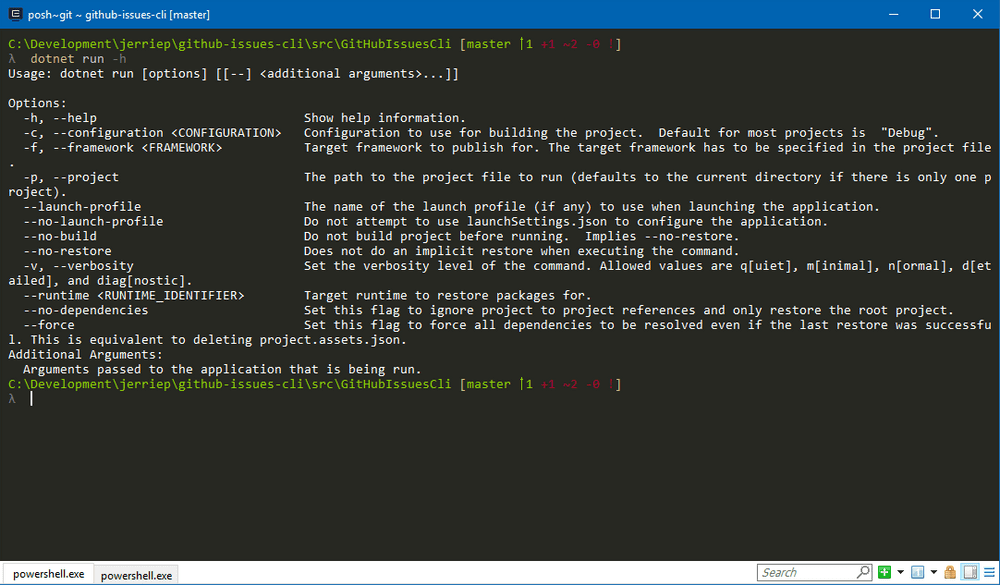Click the padlock lock icon in status bar
This screenshot has width=1000, height=585.
[950, 572]
